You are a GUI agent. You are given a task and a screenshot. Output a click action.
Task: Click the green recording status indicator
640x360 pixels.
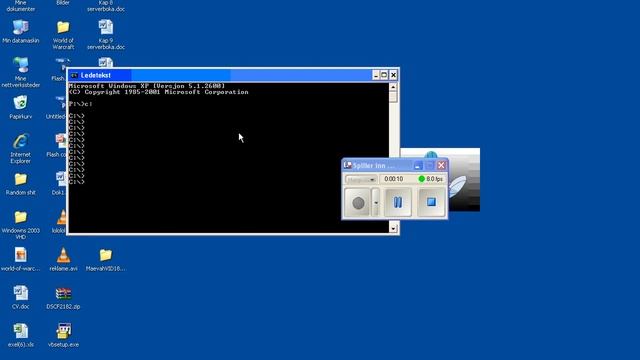422,179
